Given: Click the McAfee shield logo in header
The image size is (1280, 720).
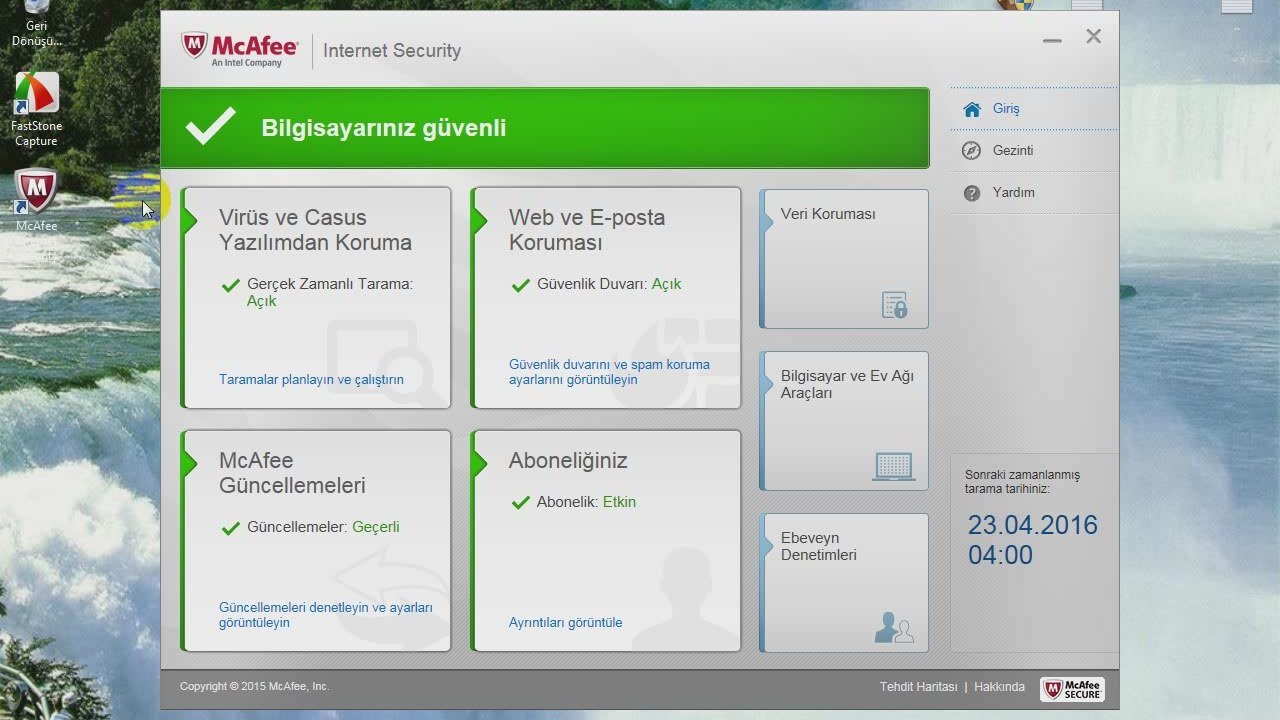Looking at the screenshot, I should pos(194,47).
